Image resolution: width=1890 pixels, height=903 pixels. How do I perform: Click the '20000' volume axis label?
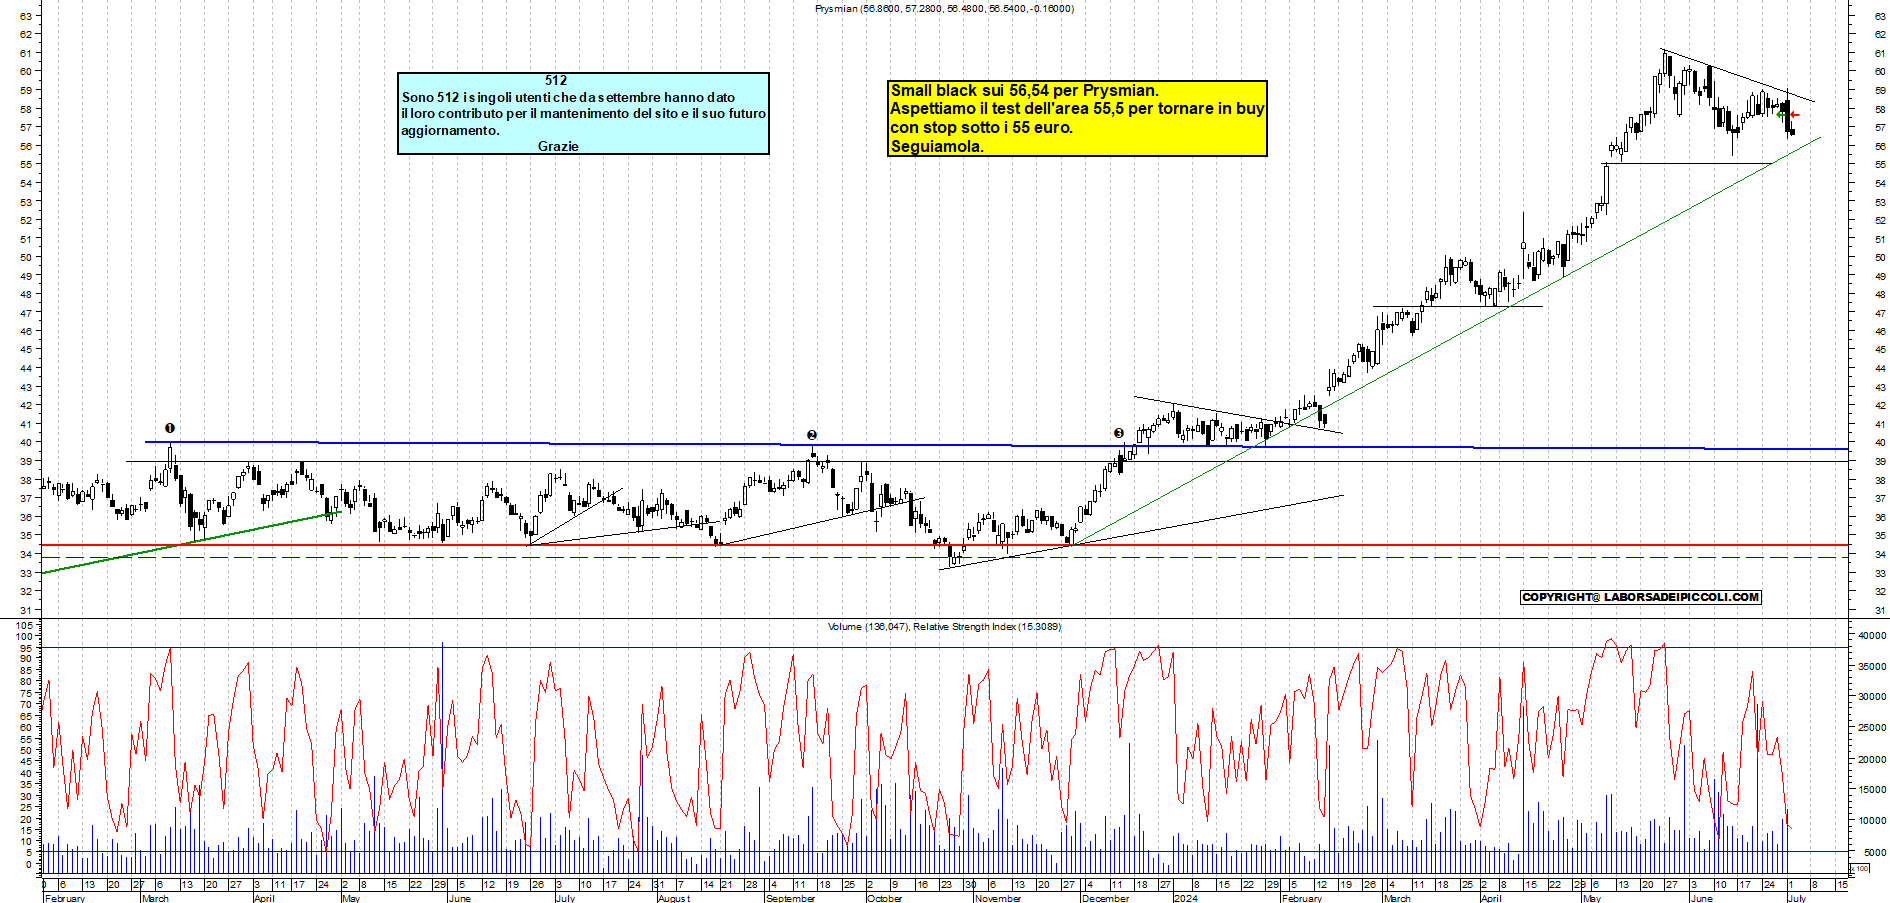coord(1872,760)
